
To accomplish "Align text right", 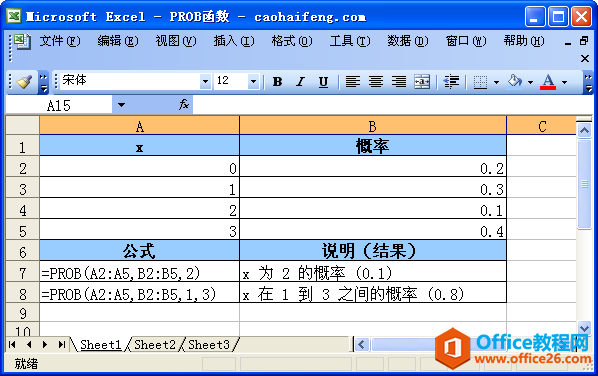I will tap(399, 82).
